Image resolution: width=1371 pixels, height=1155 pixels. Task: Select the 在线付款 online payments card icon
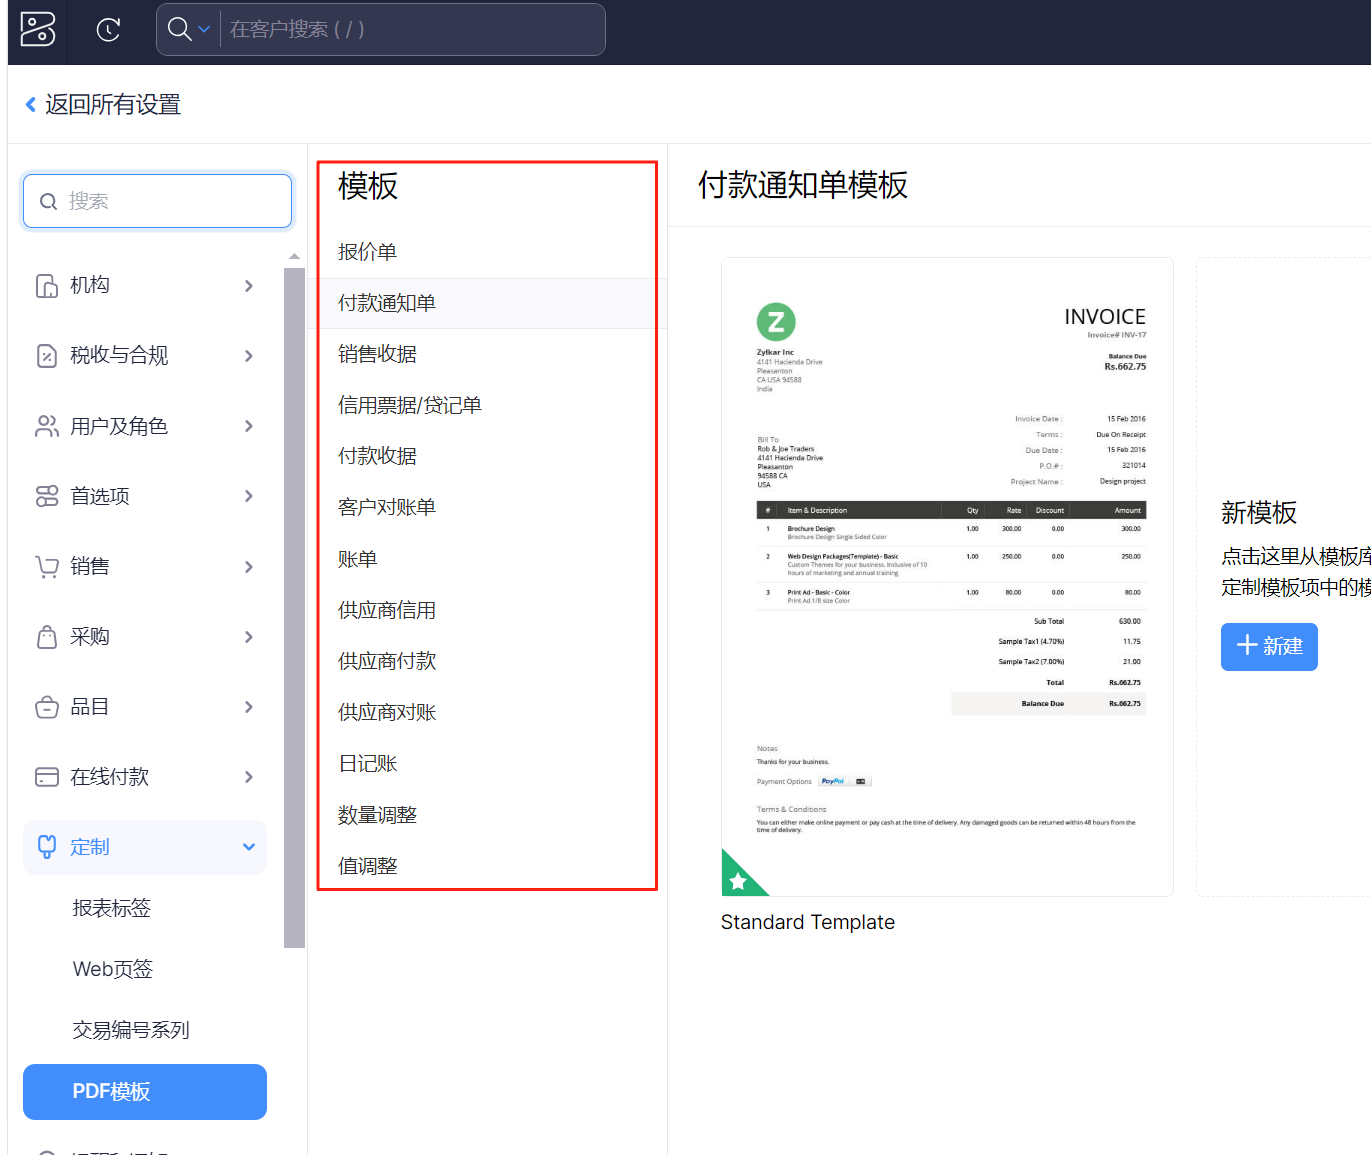(47, 776)
